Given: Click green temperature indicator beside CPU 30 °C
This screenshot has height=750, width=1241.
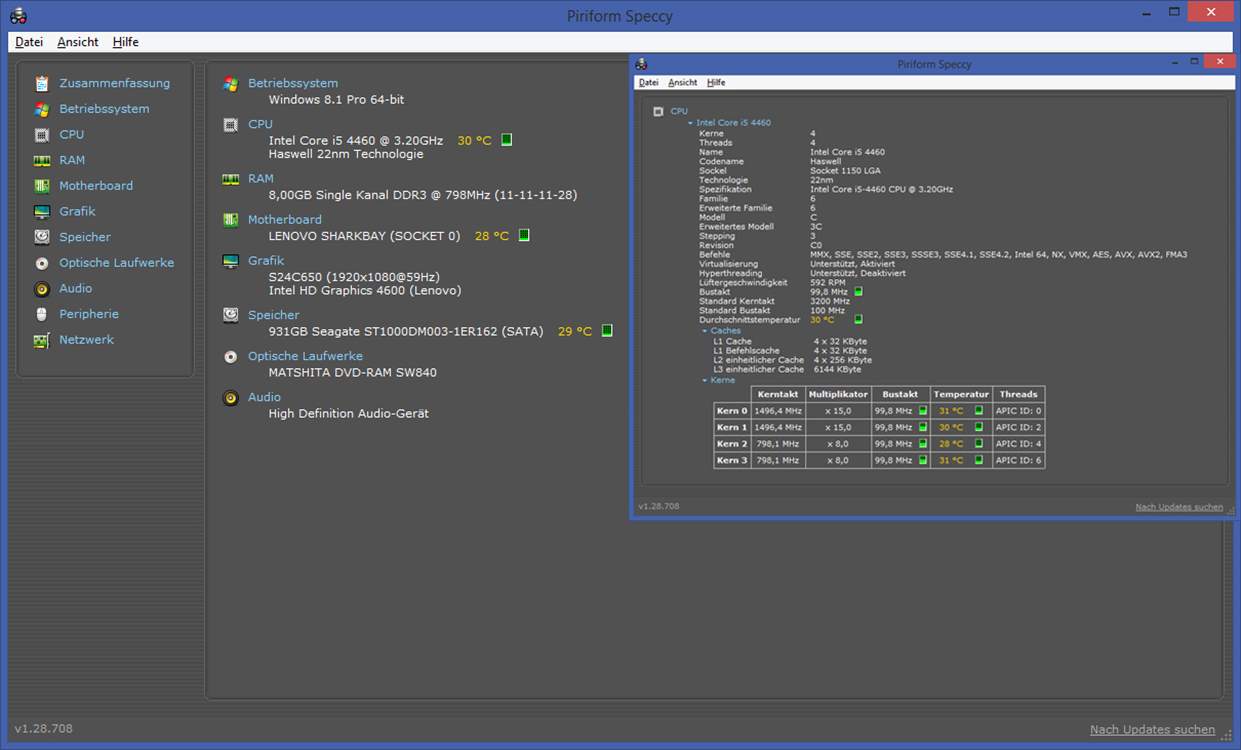Looking at the screenshot, I should [x=506, y=140].
